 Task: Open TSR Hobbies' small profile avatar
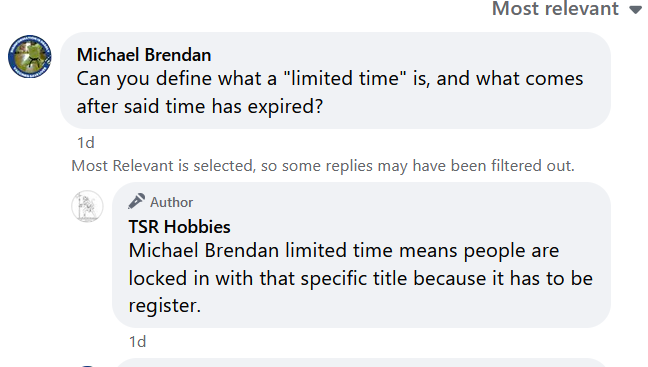(87, 206)
